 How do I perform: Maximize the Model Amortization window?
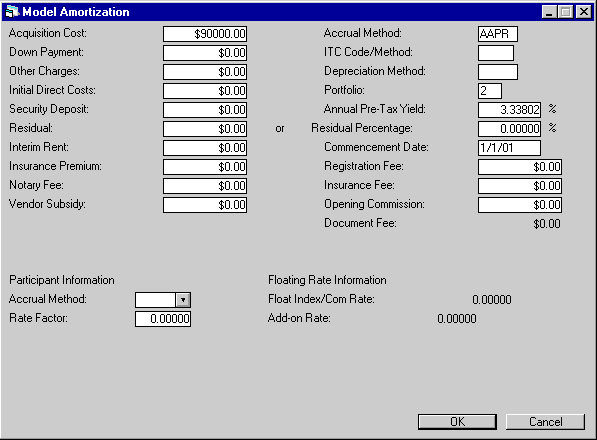click(x=566, y=12)
